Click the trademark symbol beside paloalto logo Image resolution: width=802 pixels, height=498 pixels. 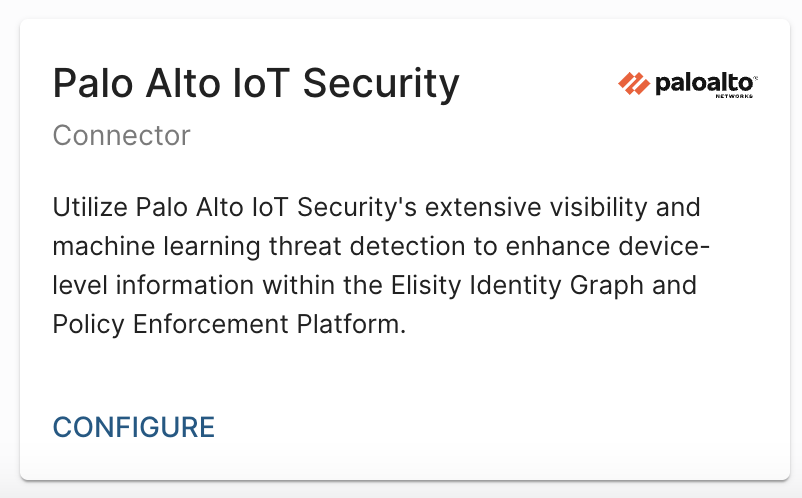point(755,76)
